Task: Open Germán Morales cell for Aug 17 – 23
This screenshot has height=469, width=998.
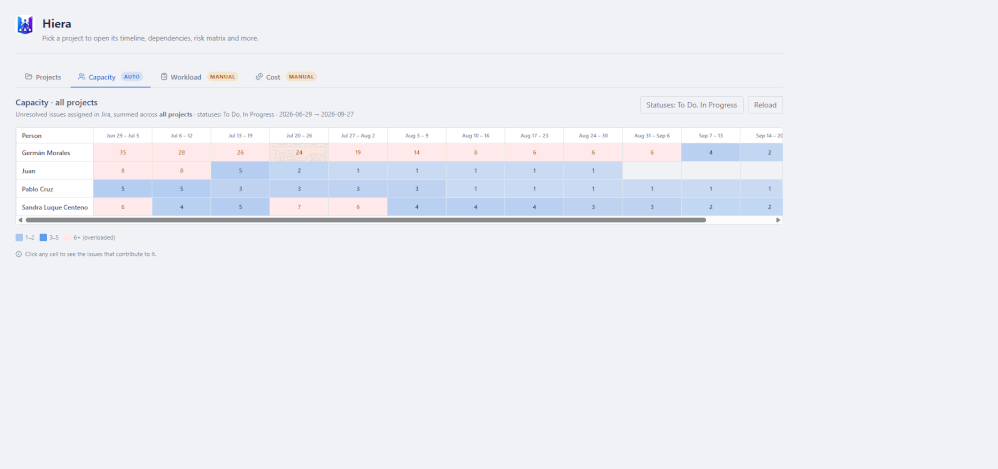Action: pos(534,153)
